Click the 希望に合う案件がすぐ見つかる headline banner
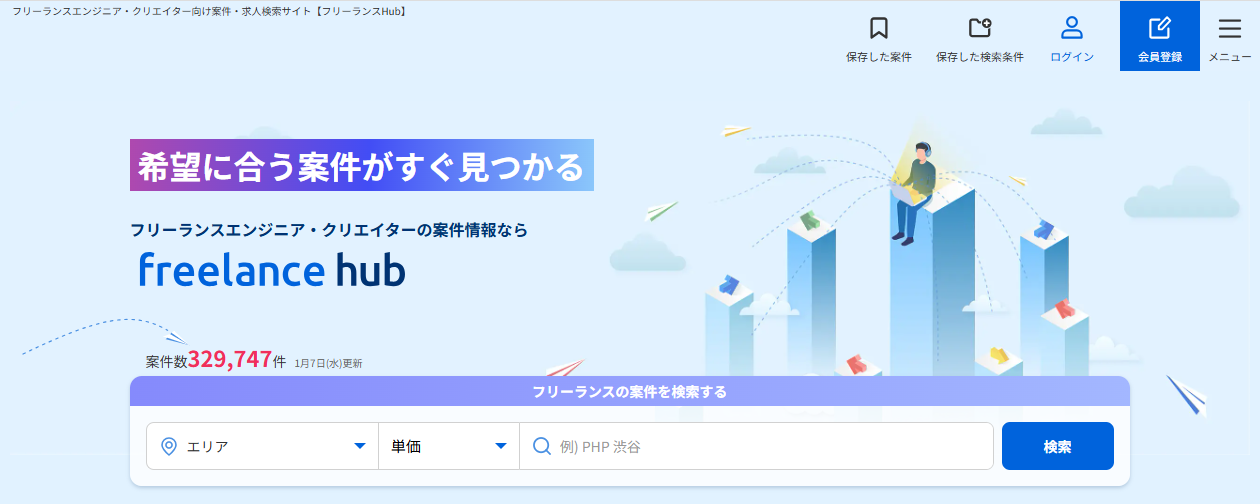This screenshot has width=1260, height=504. (361, 166)
